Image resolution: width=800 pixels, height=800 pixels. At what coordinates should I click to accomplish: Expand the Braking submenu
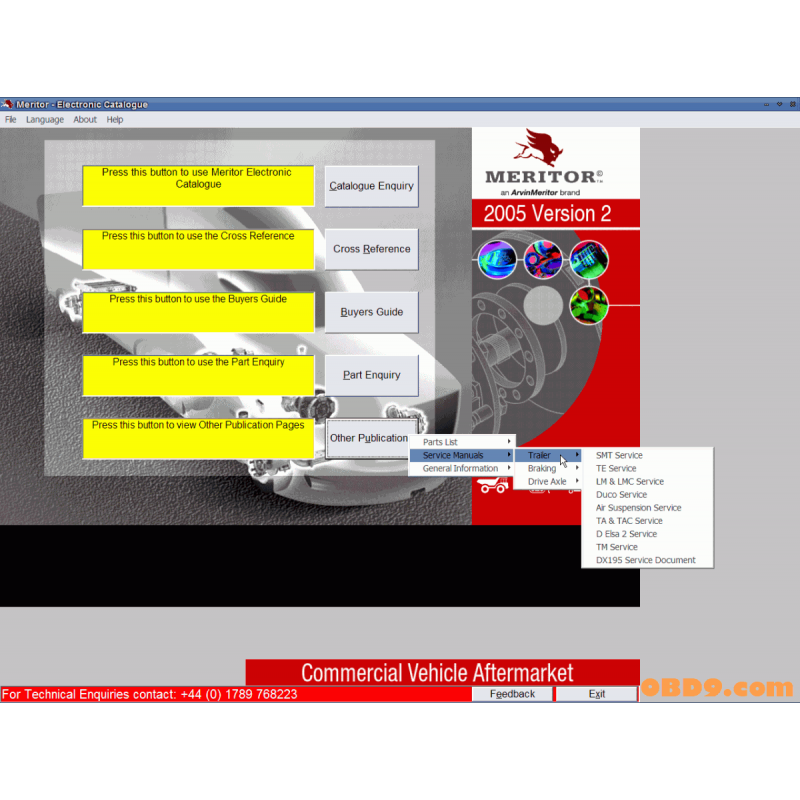click(541, 468)
